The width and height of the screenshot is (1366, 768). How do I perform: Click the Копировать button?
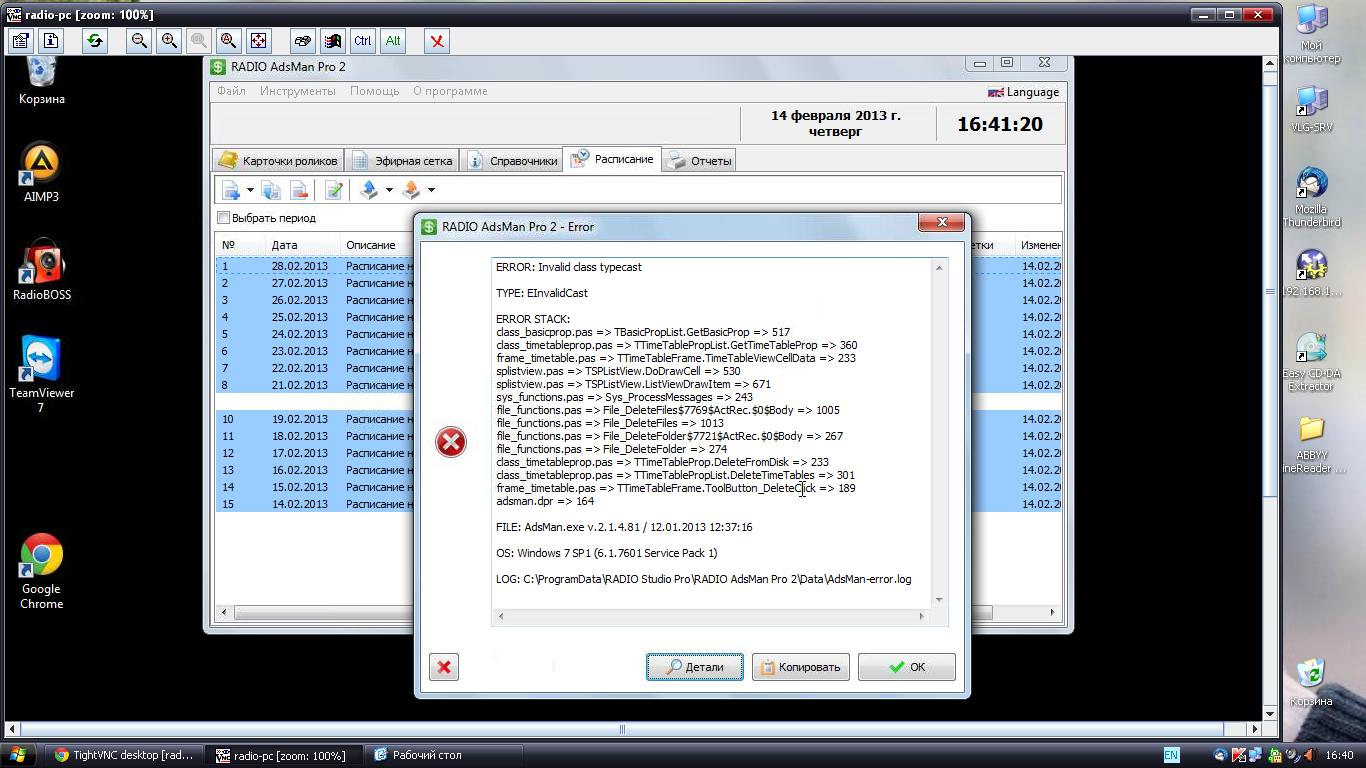click(x=800, y=667)
